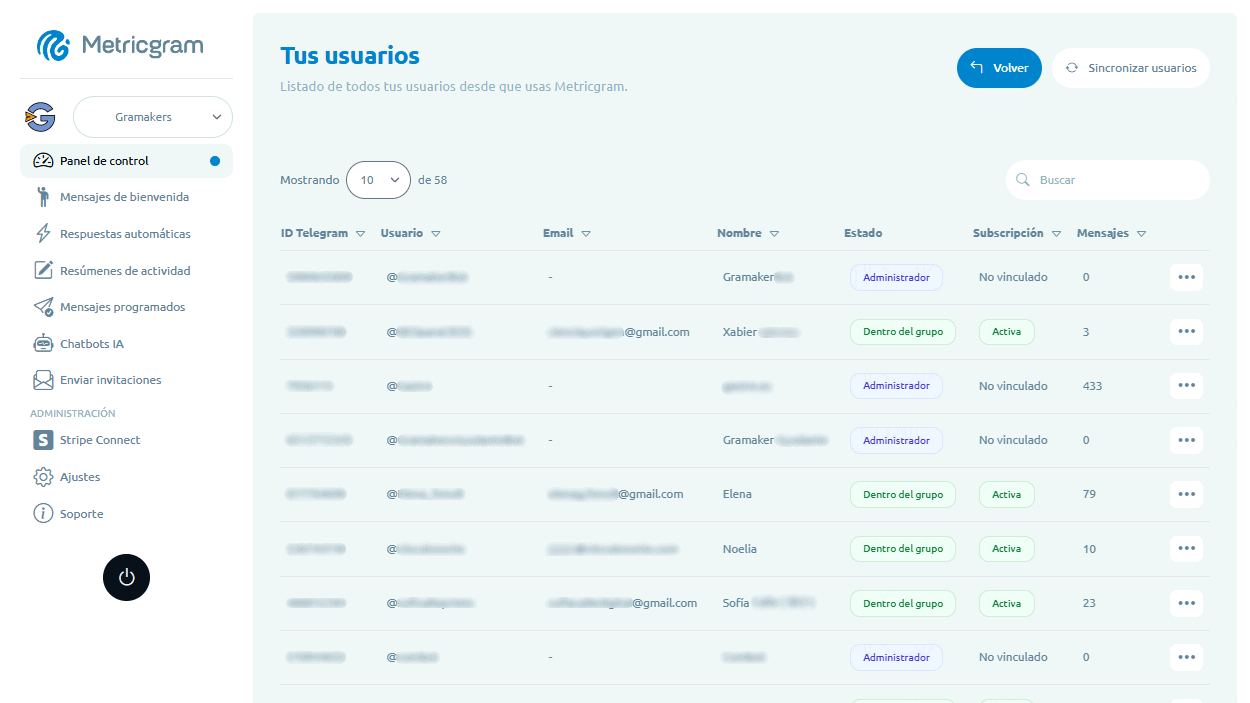This screenshot has height=703, width=1250.
Task: Click the power logout button
Action: [x=126, y=577]
